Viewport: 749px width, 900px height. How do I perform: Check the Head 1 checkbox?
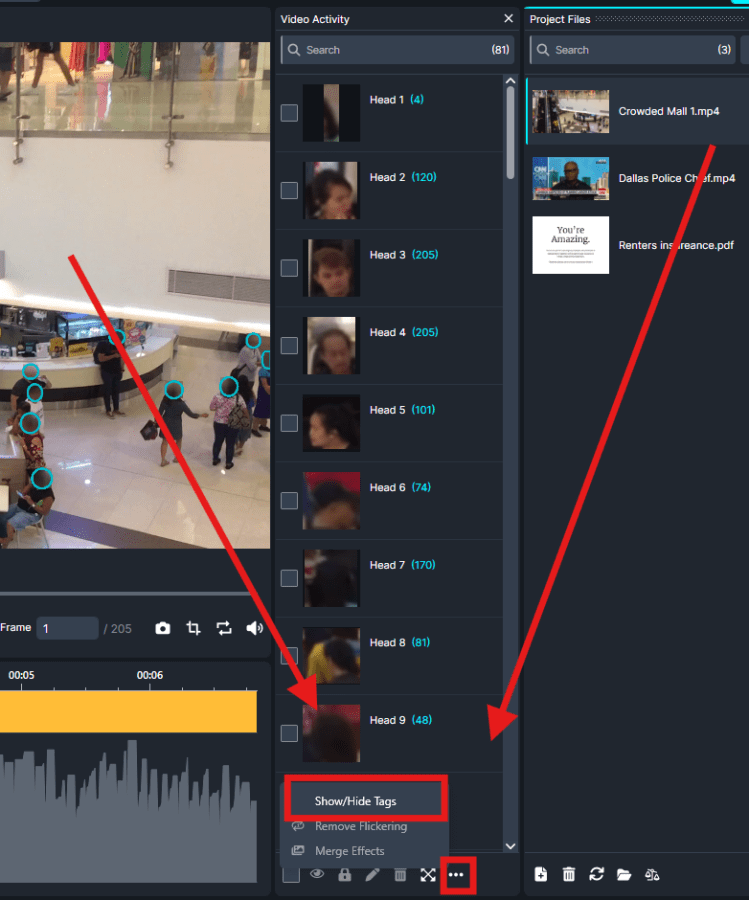[x=289, y=113]
